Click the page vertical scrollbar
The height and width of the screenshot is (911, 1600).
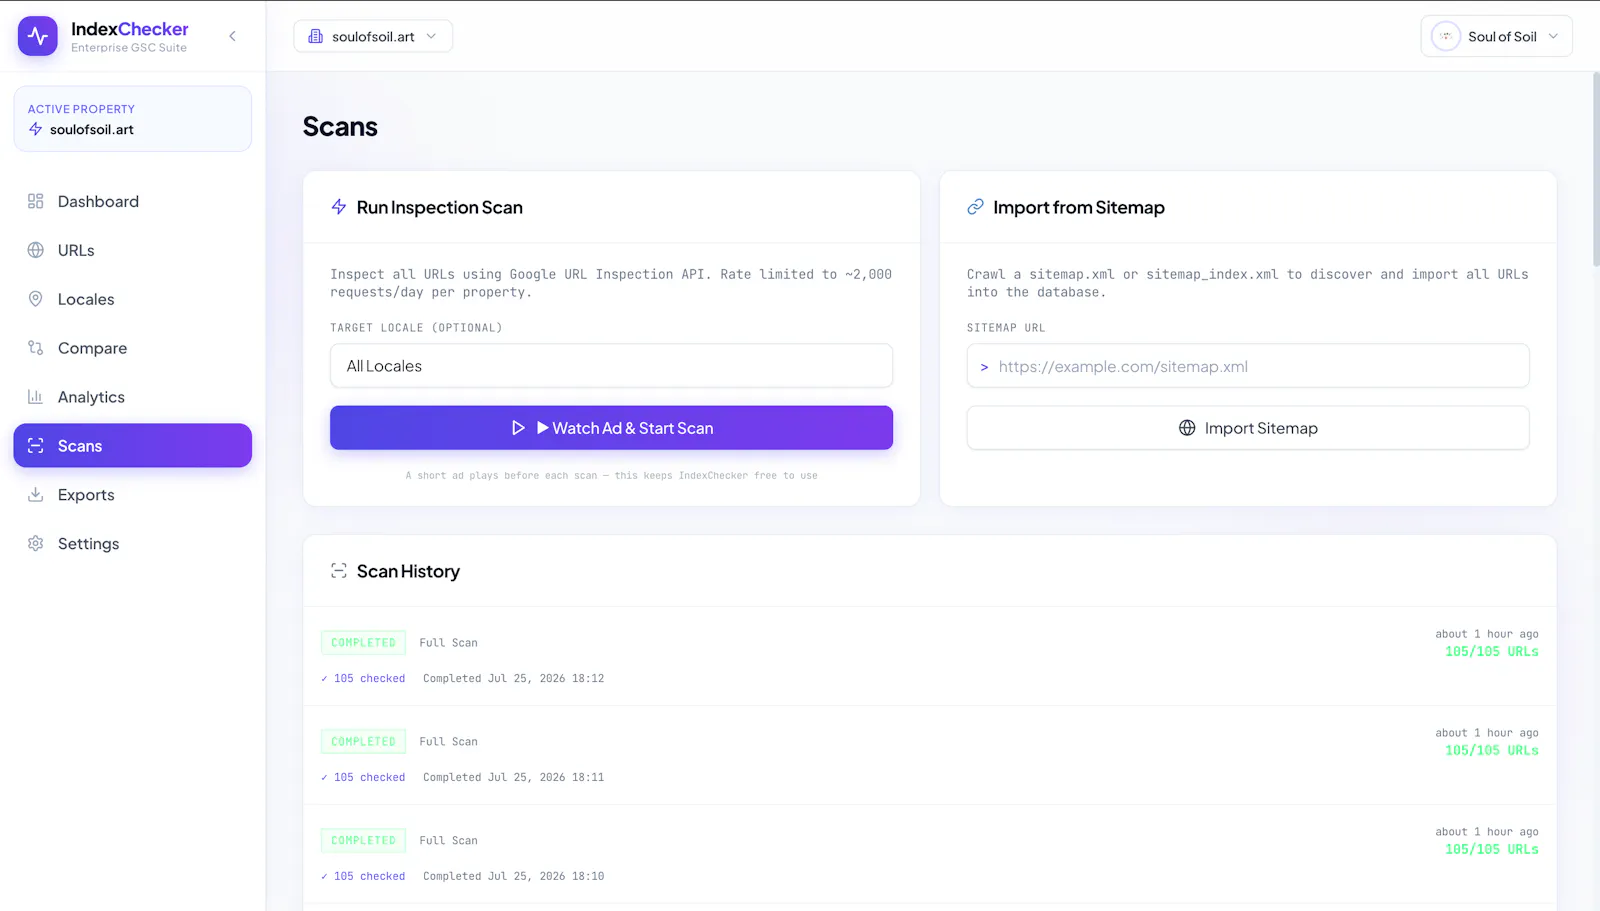pos(1595,170)
